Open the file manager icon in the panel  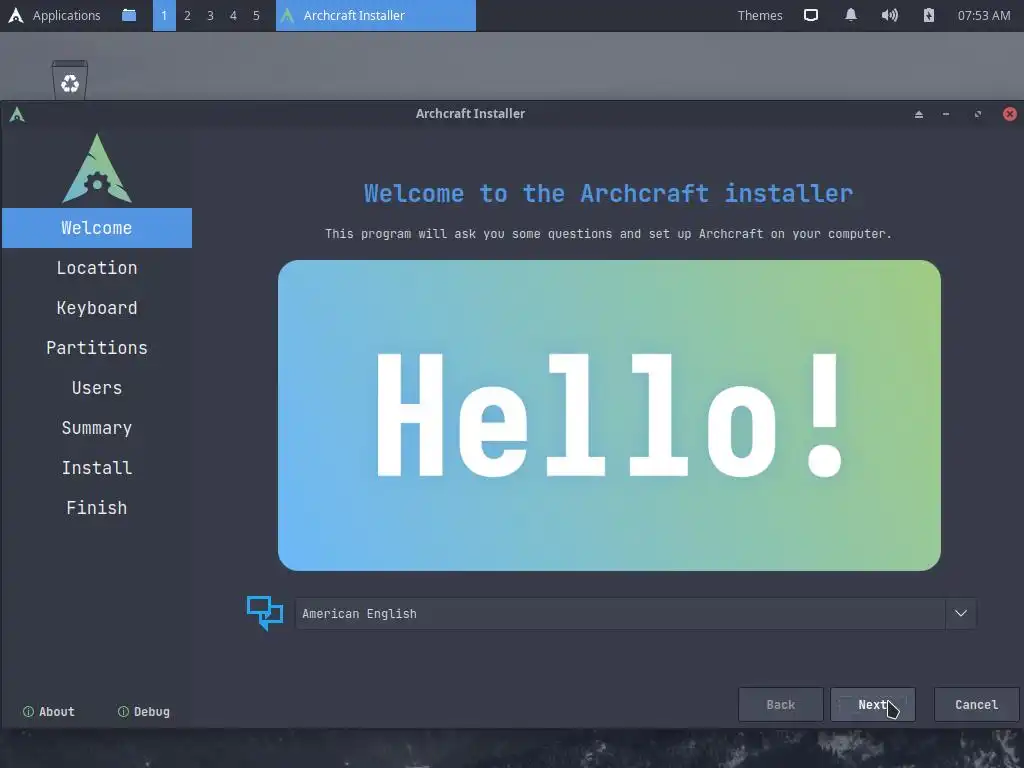pyautogui.click(x=129, y=15)
